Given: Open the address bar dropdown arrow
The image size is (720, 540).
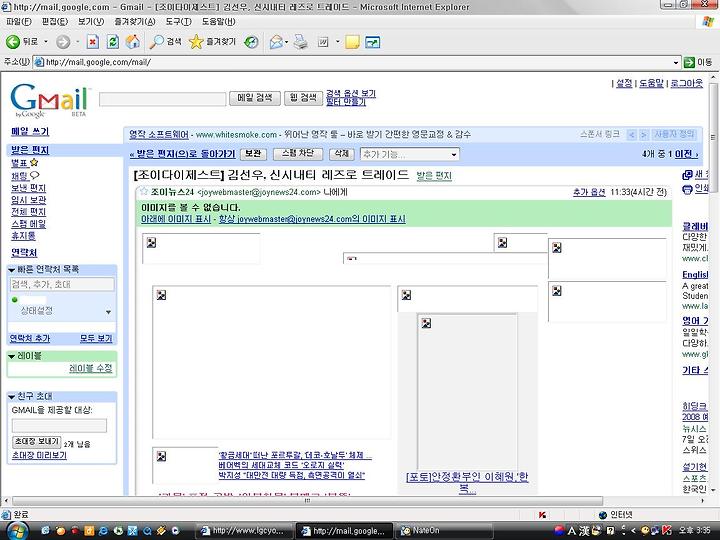Looking at the screenshot, I should click(x=676, y=62).
